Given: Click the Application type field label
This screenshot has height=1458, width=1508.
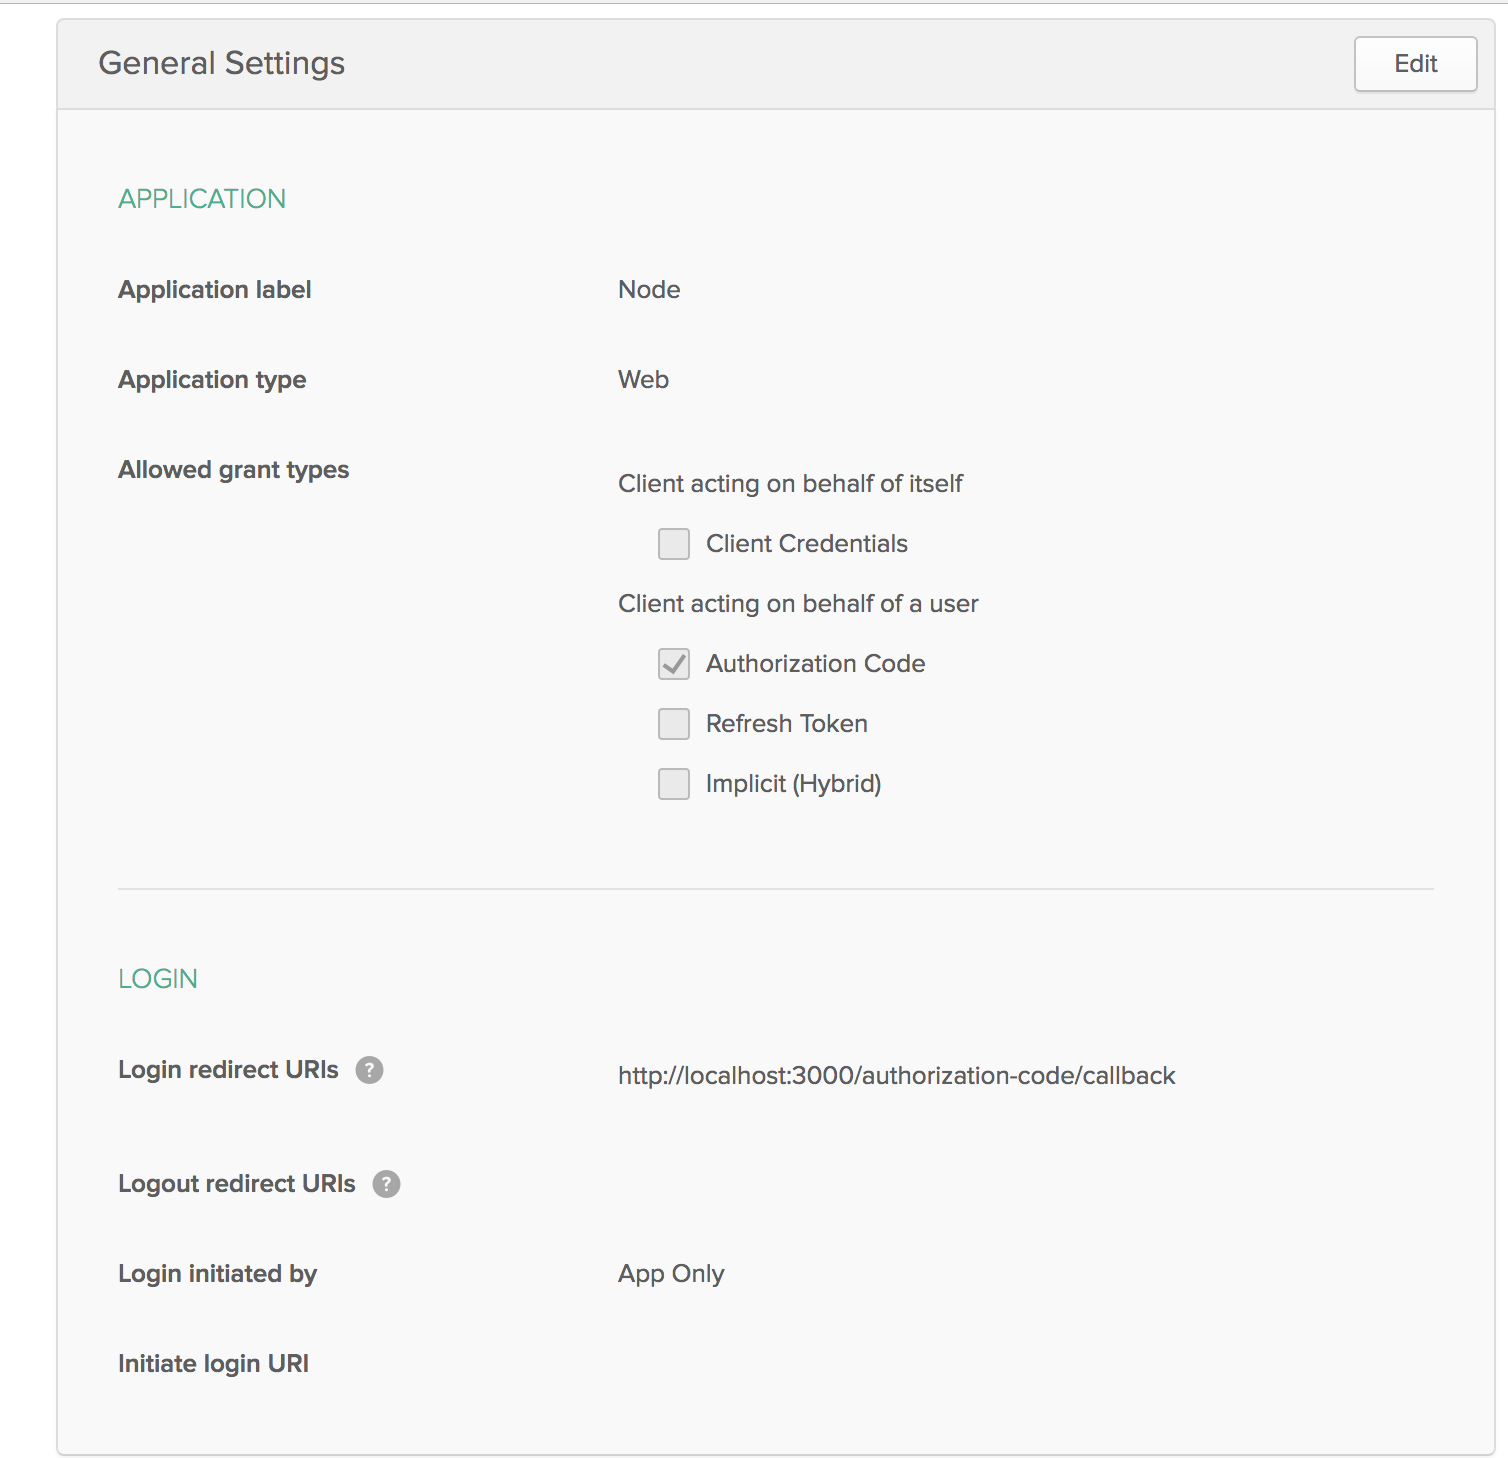Looking at the screenshot, I should pos(212,380).
